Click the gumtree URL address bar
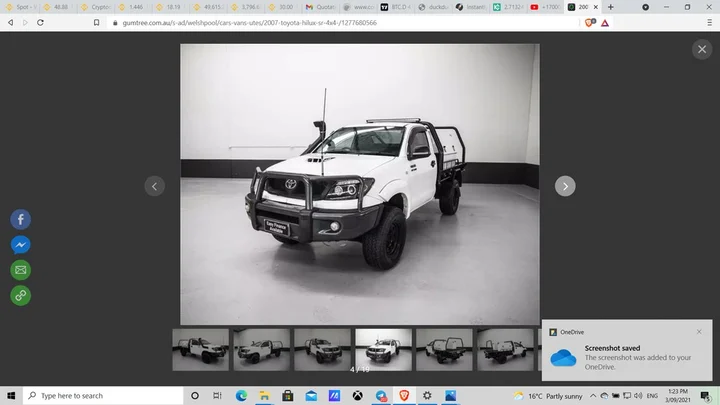The image size is (720, 405). click(x=300, y=22)
